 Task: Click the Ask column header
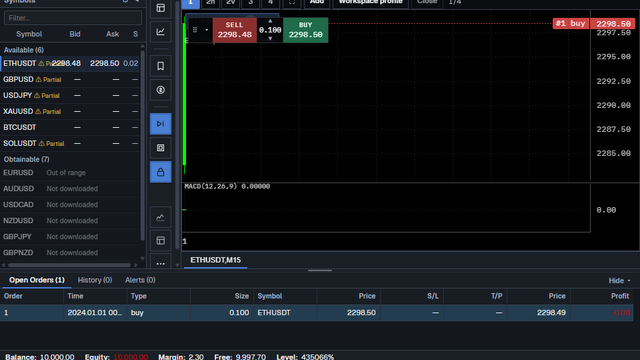click(112, 34)
